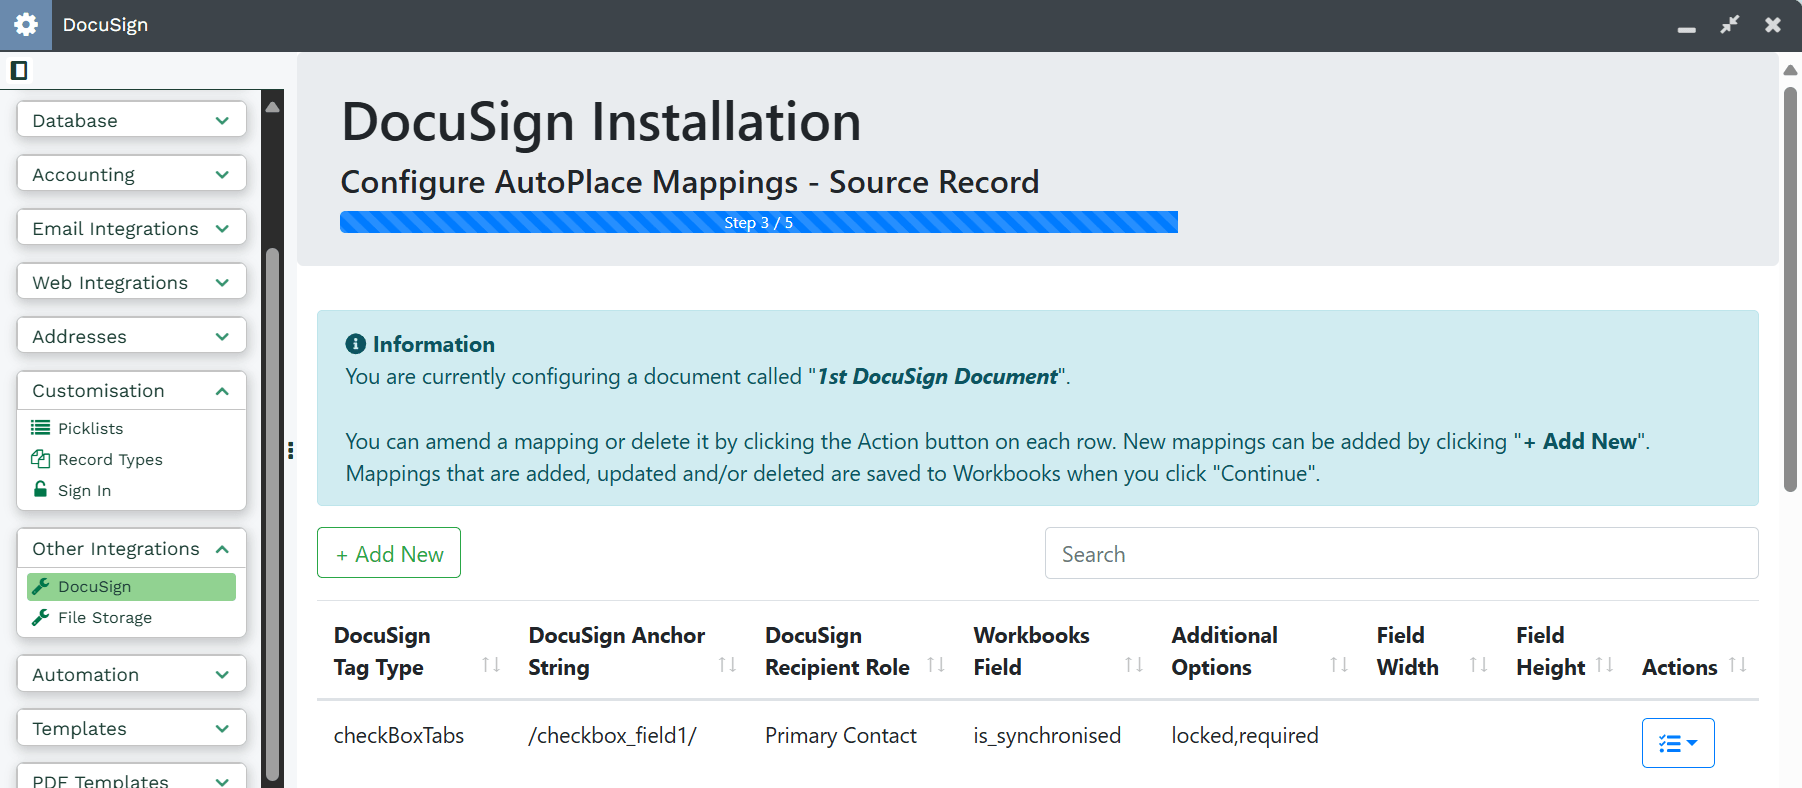Click the Information circle icon
The width and height of the screenshot is (1802, 788).
[355, 344]
